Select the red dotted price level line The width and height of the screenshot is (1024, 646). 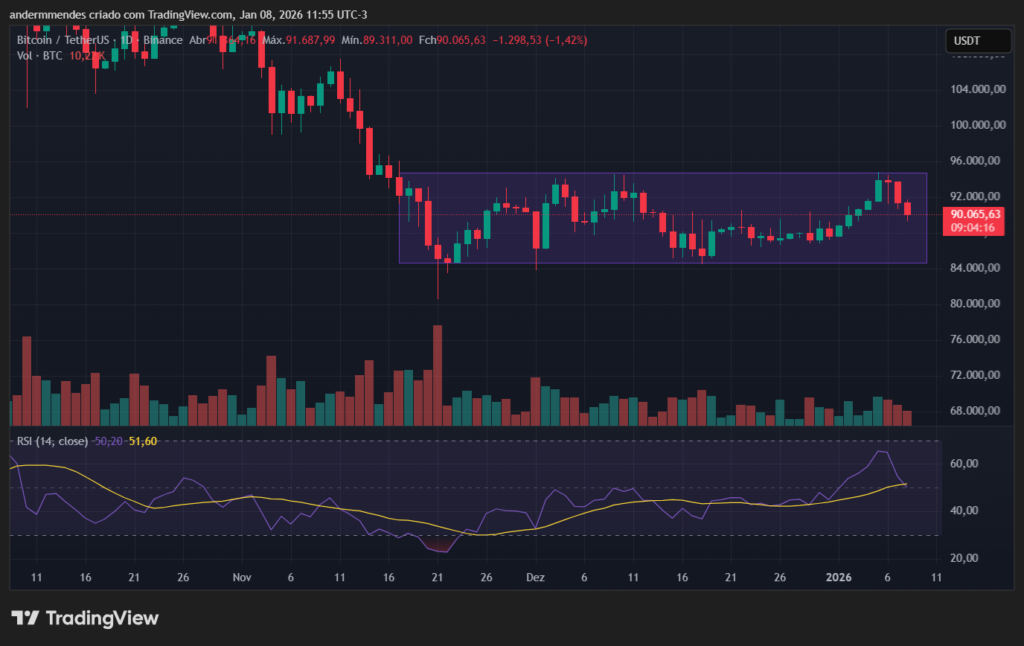[x=200, y=212]
